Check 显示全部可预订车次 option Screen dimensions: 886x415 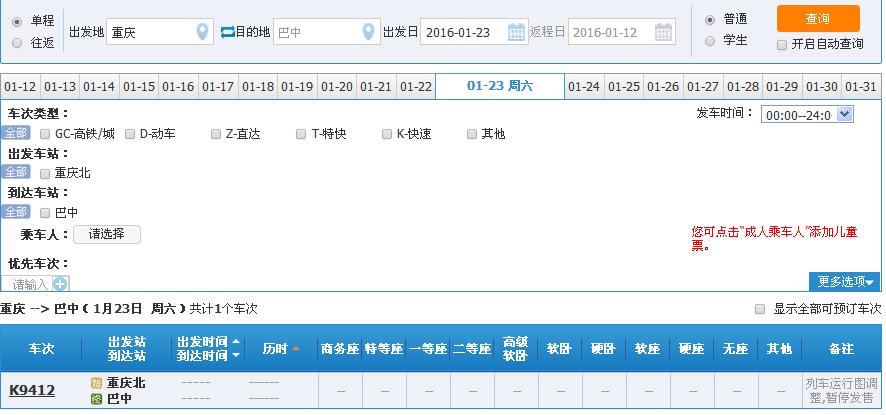pos(761,309)
